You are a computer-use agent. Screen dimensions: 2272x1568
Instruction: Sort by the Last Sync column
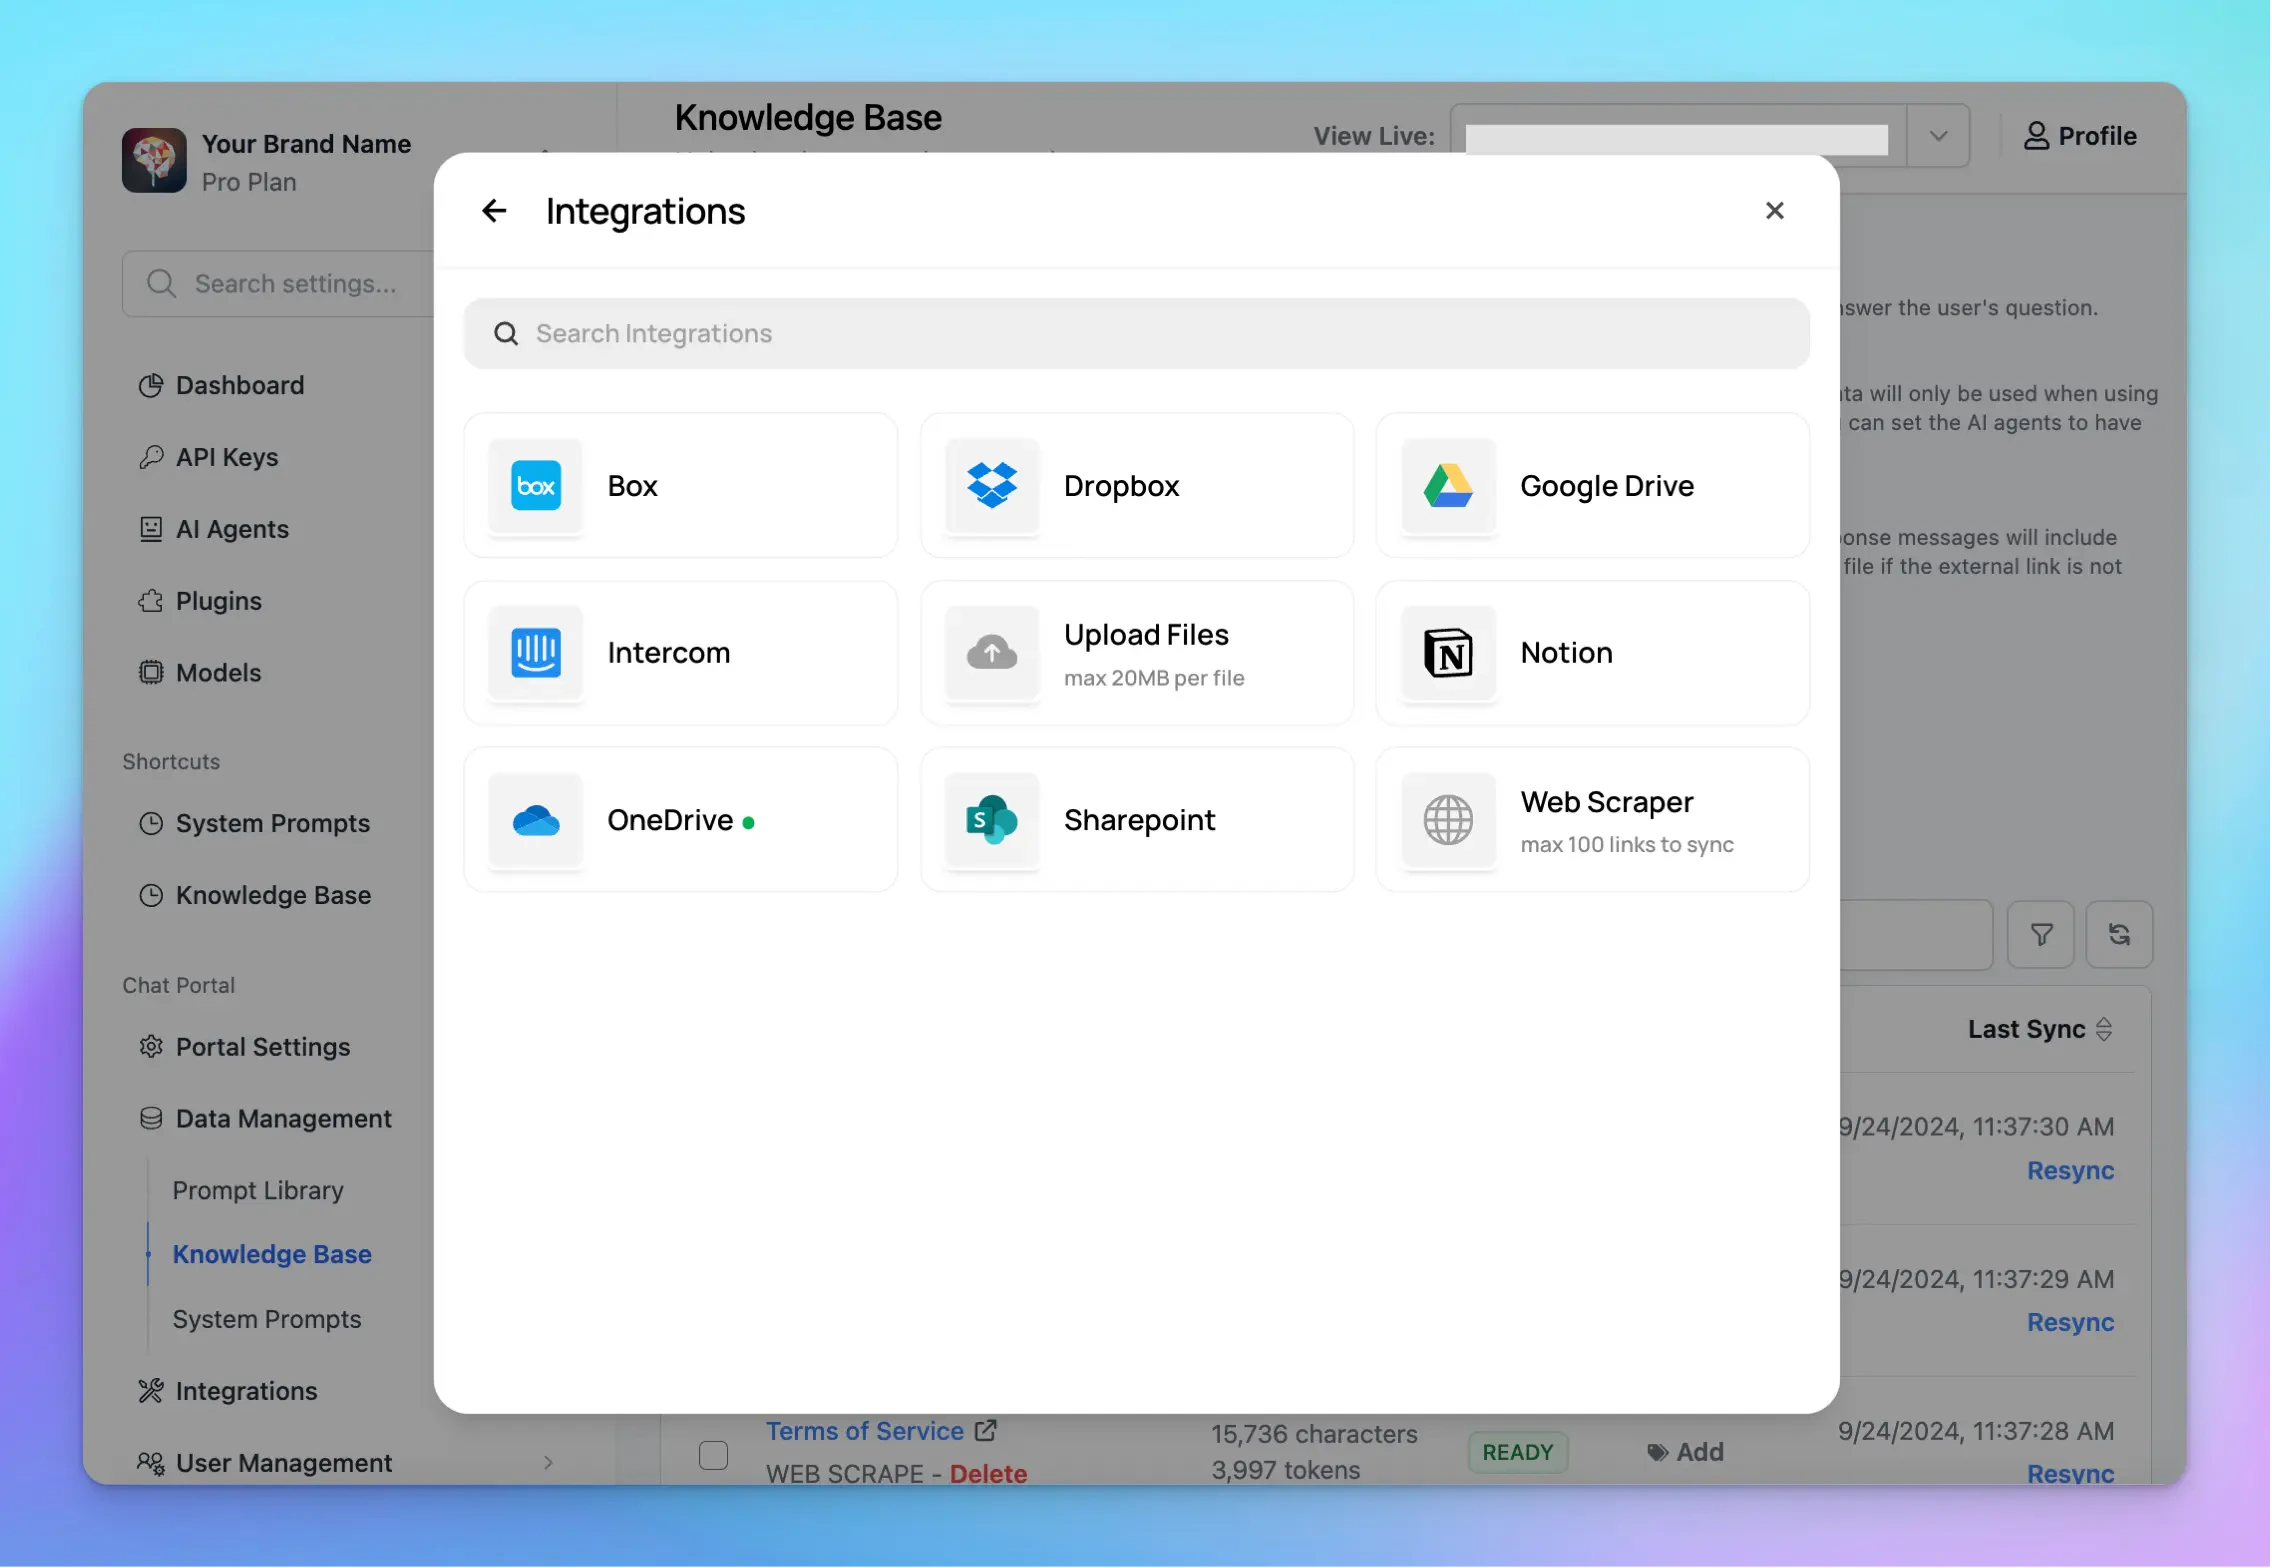tap(2040, 1030)
